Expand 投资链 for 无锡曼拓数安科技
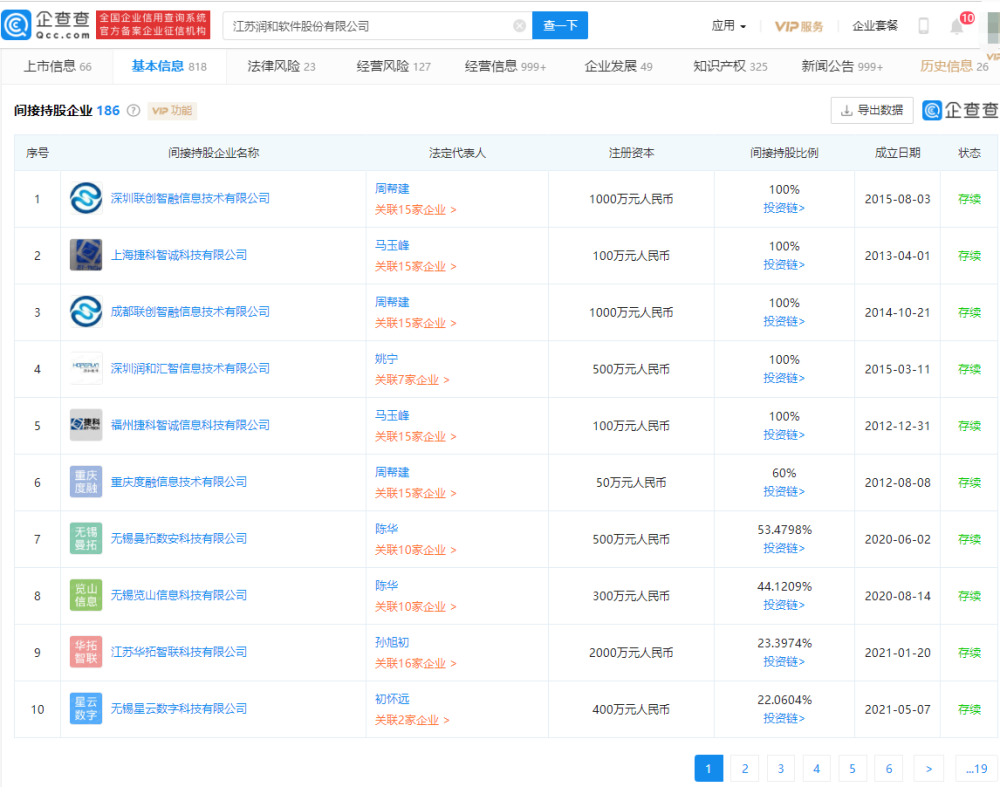 pos(784,549)
